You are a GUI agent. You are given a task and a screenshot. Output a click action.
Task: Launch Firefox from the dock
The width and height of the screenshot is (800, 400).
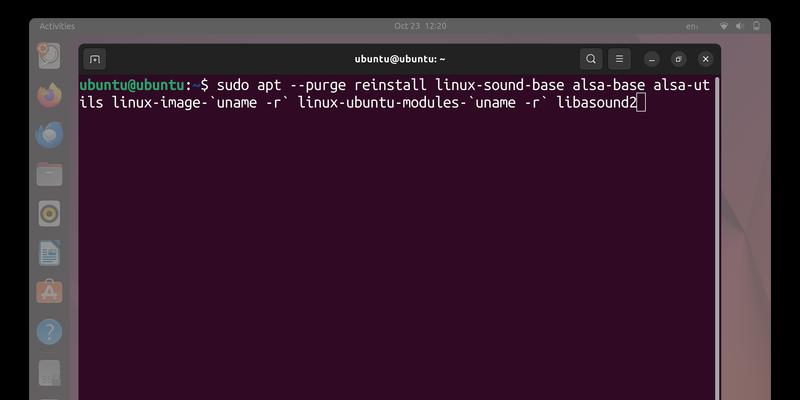(49, 95)
